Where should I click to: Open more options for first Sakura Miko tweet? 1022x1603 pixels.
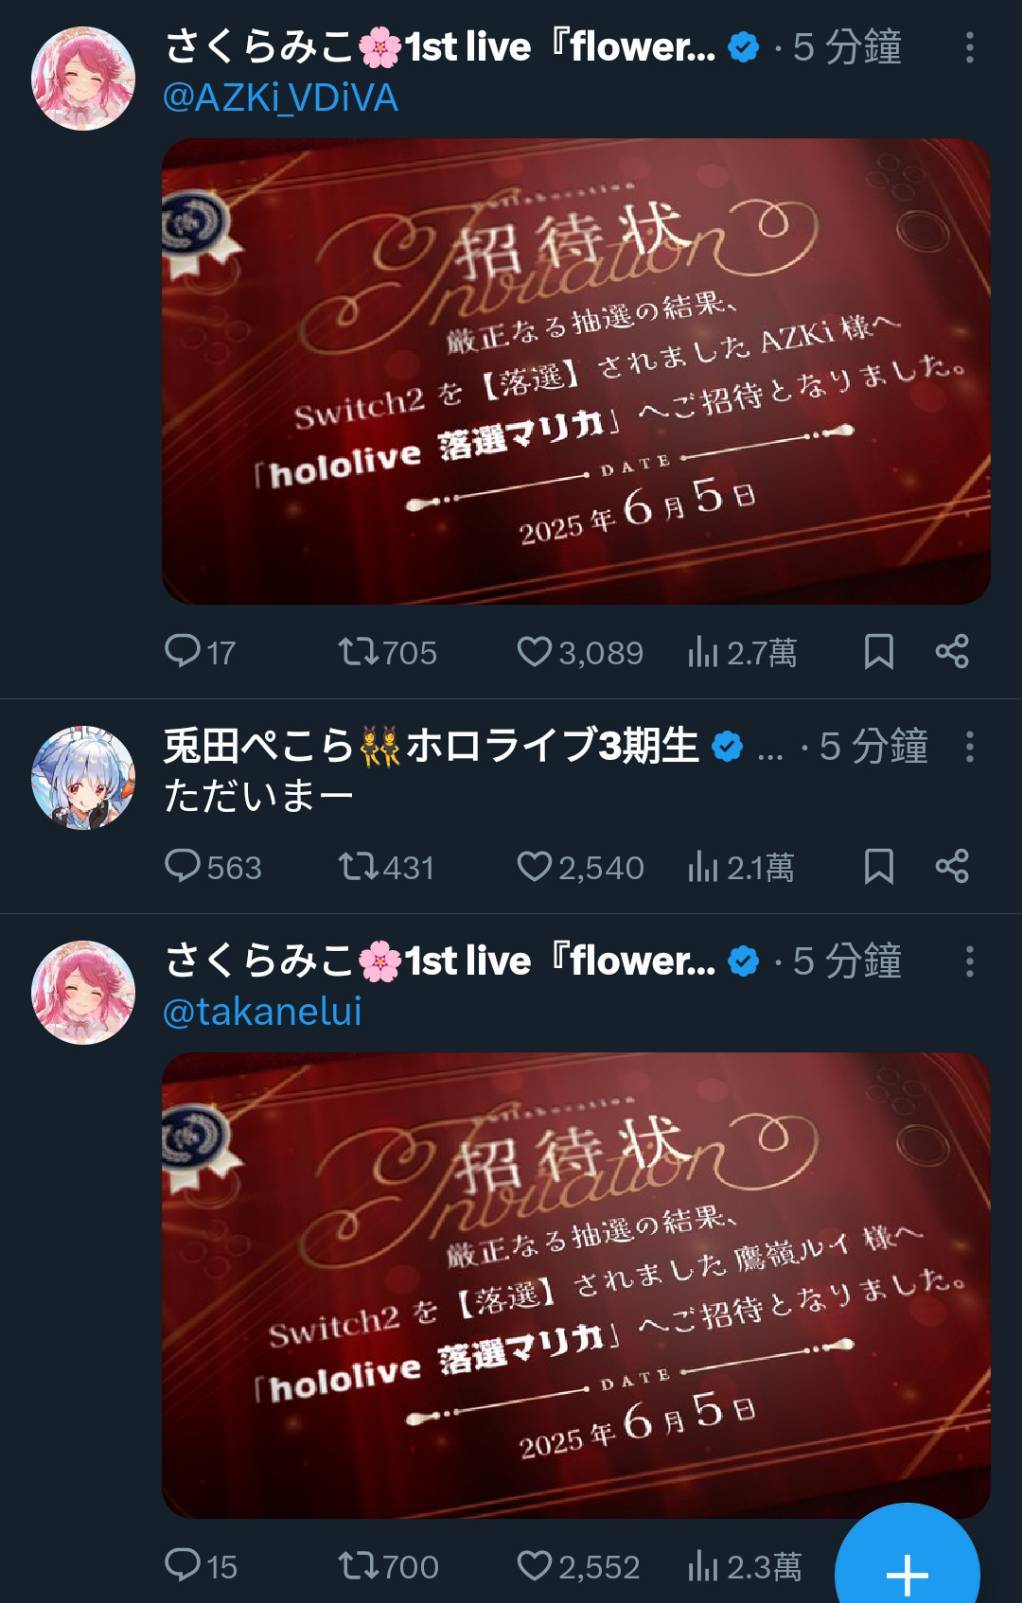[969, 47]
